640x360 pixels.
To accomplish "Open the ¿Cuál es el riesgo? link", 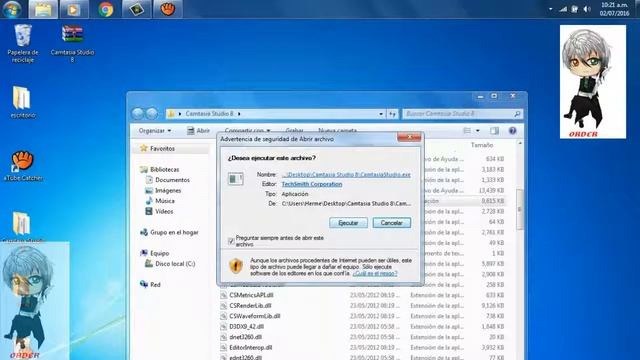I will (375, 273).
